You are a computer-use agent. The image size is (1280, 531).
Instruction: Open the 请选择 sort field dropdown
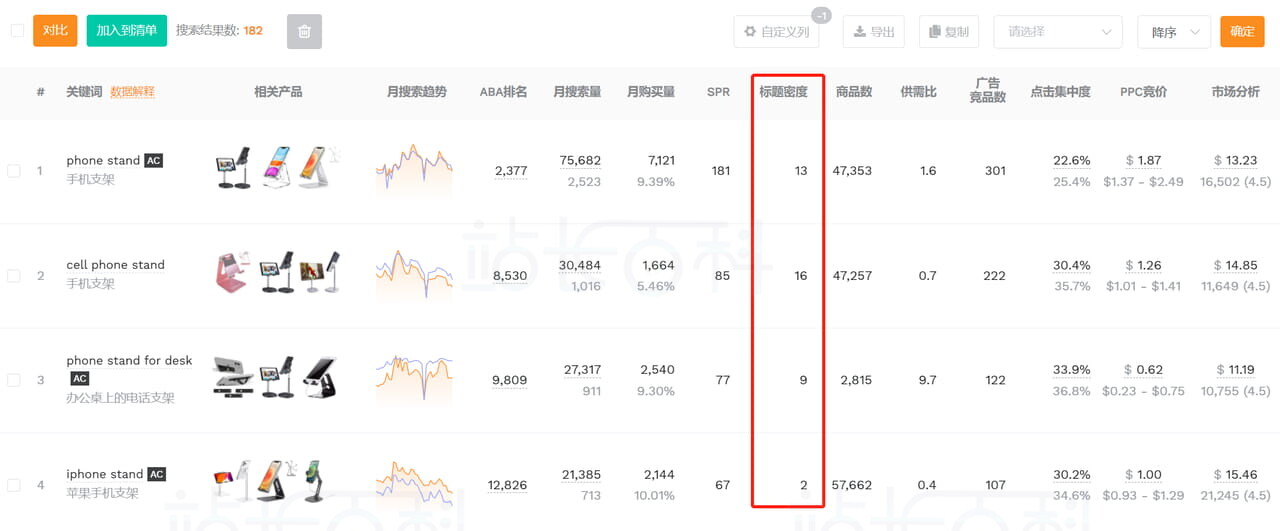pos(1058,32)
